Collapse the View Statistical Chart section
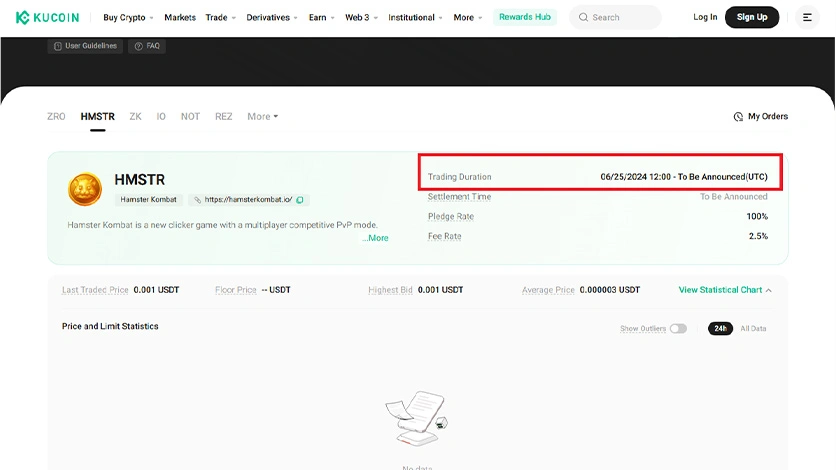Viewport: 836px width, 470px height. (x=725, y=290)
